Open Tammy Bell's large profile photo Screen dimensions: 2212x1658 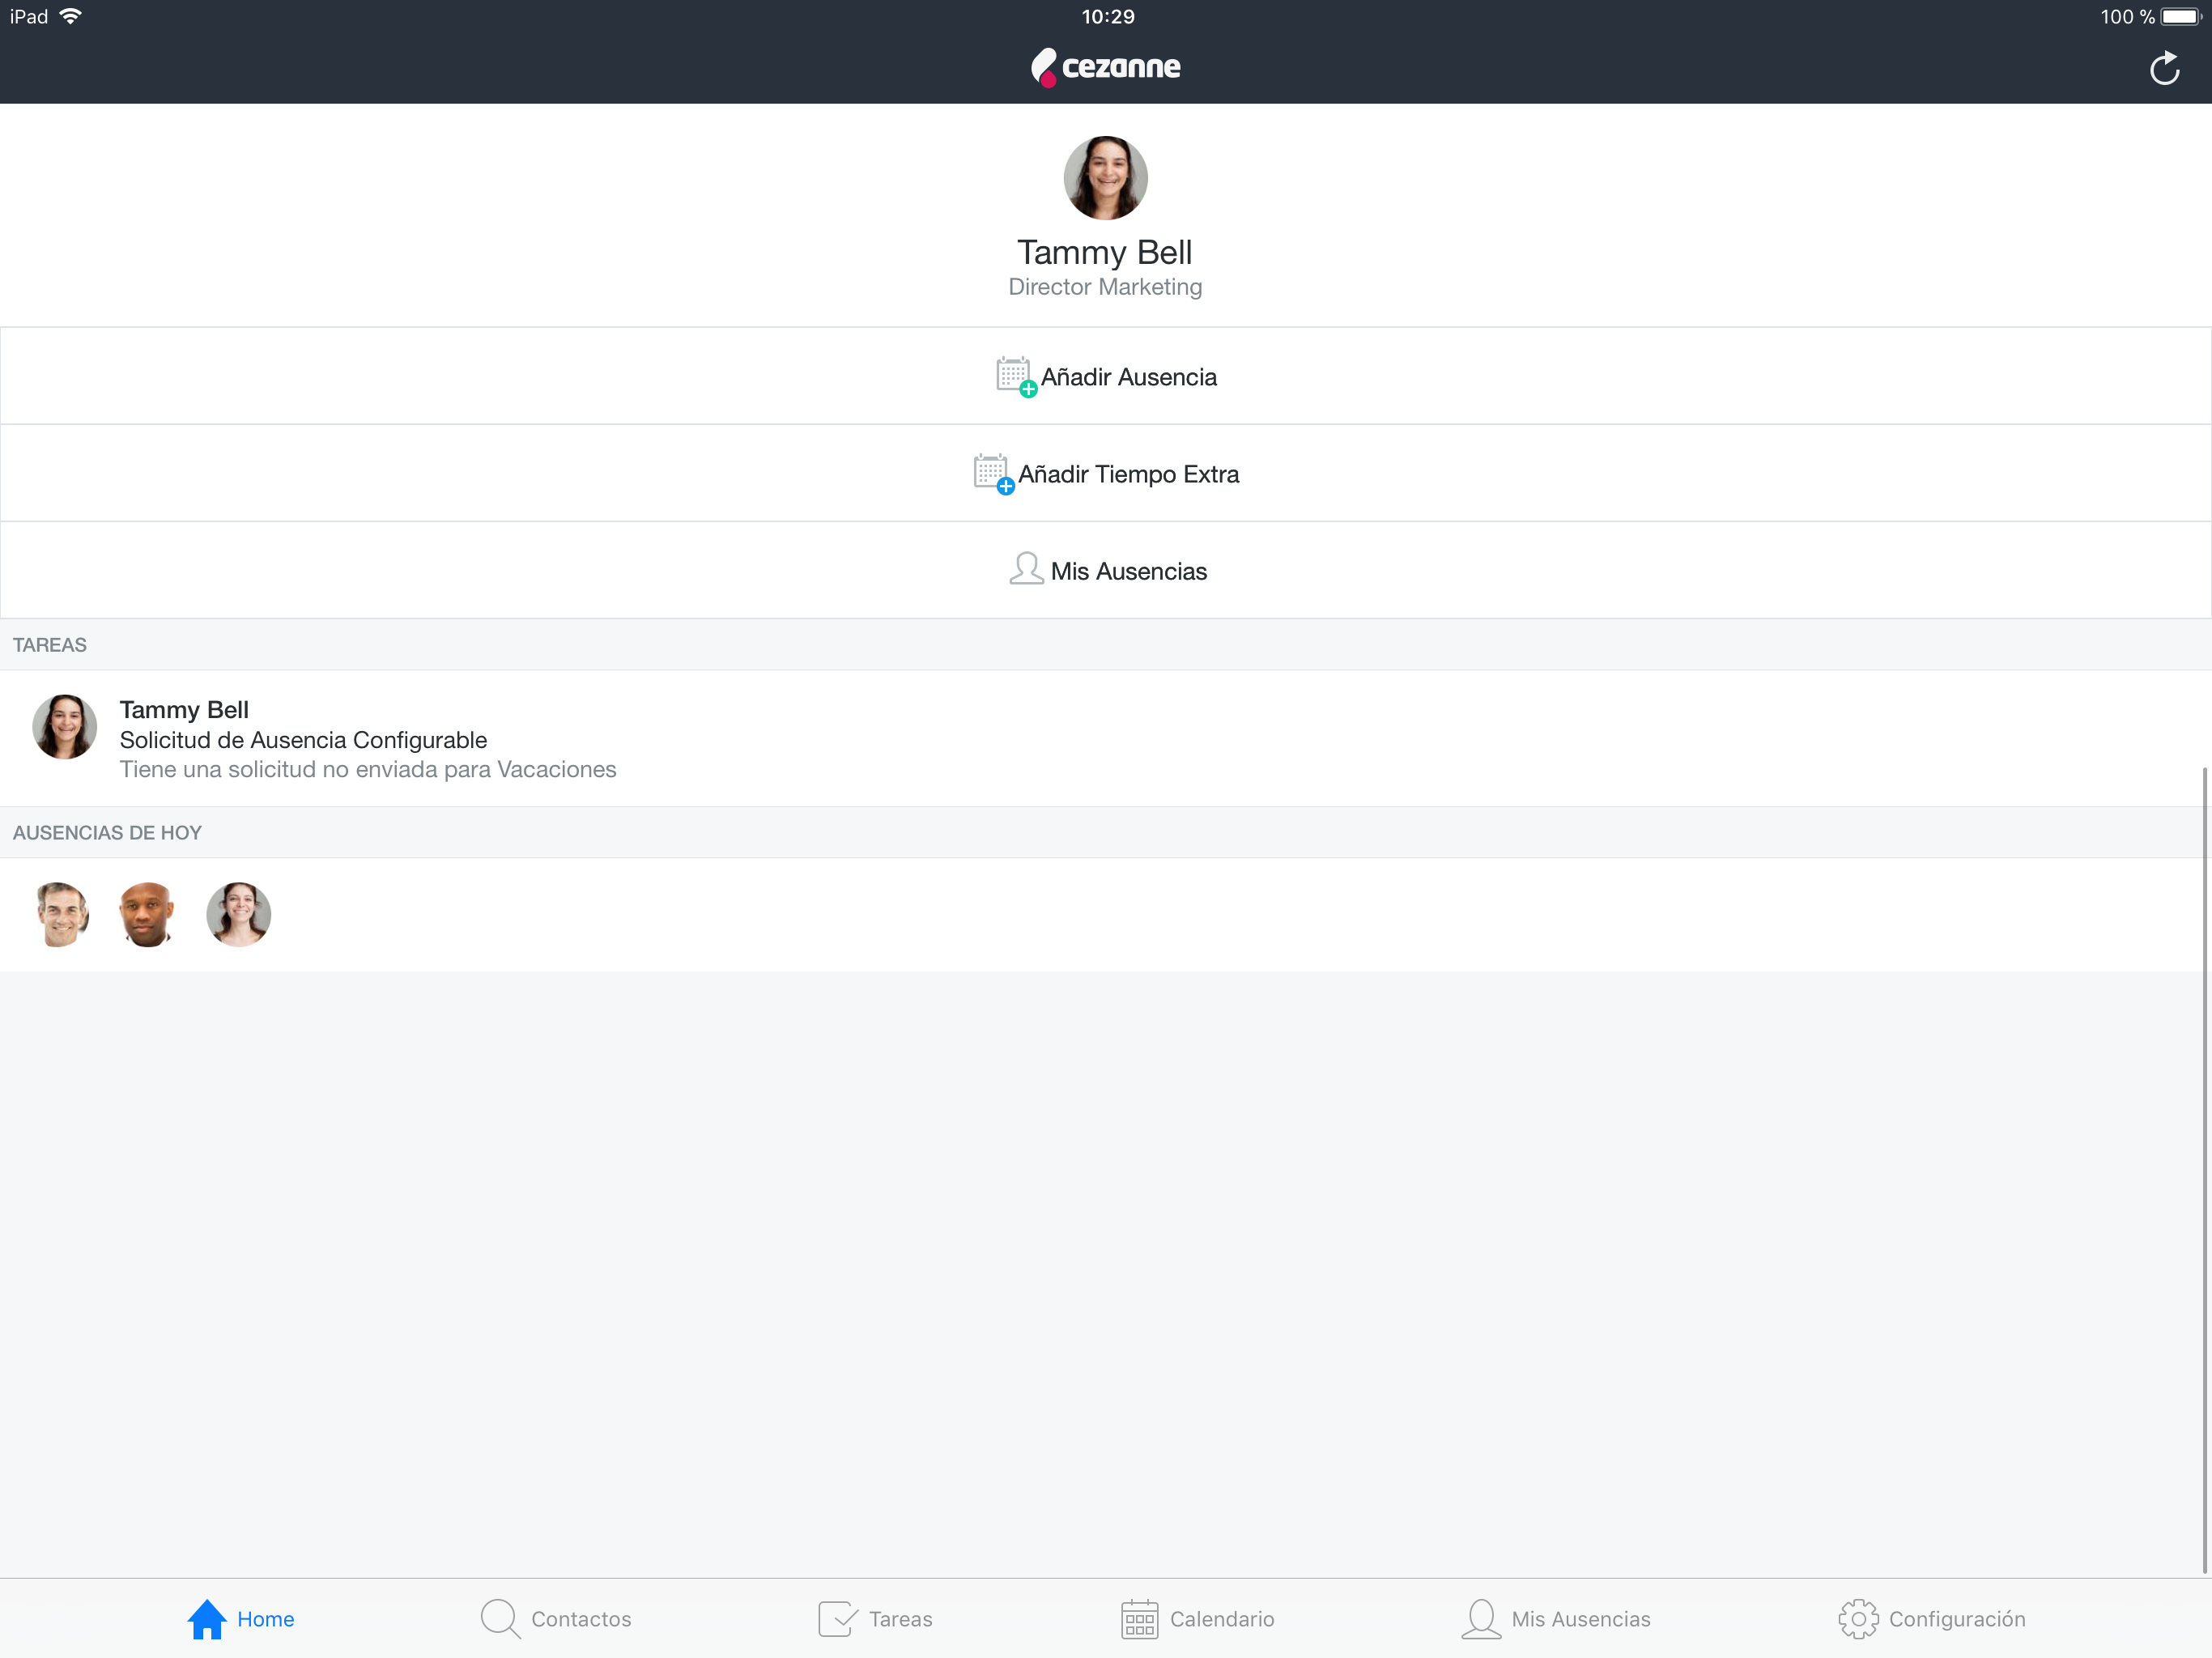coord(1105,178)
